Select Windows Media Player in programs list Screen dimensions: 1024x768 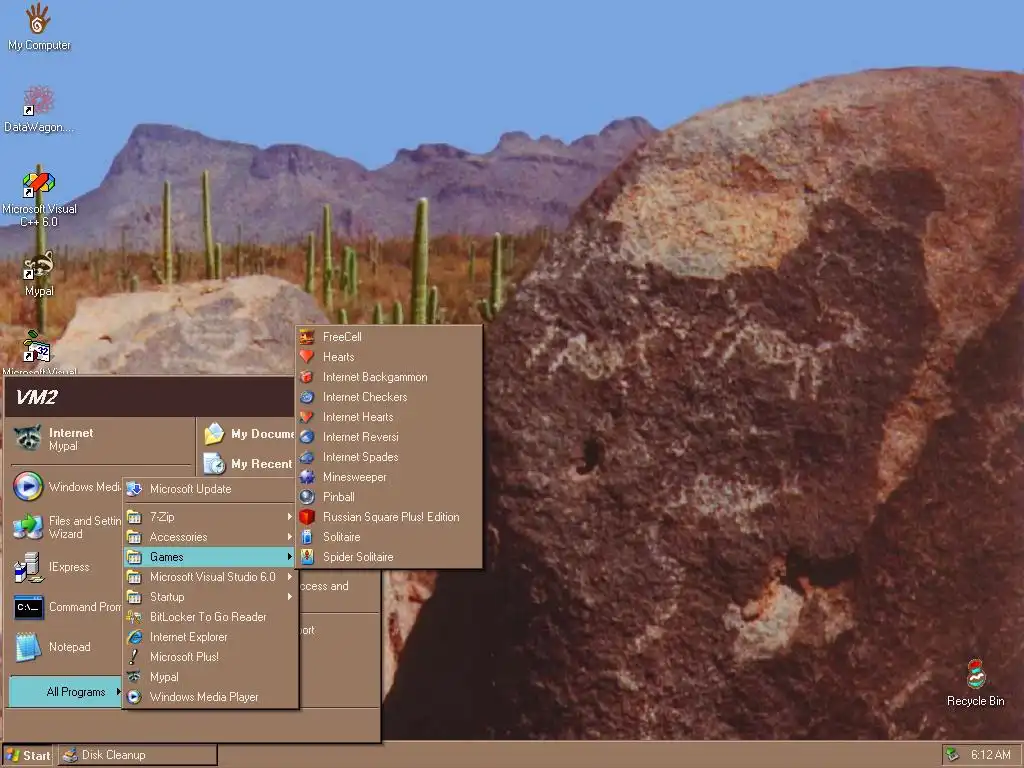pos(210,697)
